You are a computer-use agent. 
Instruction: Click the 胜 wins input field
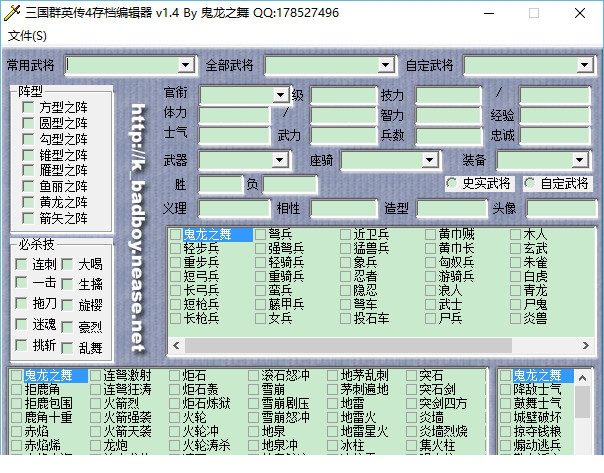221,184
